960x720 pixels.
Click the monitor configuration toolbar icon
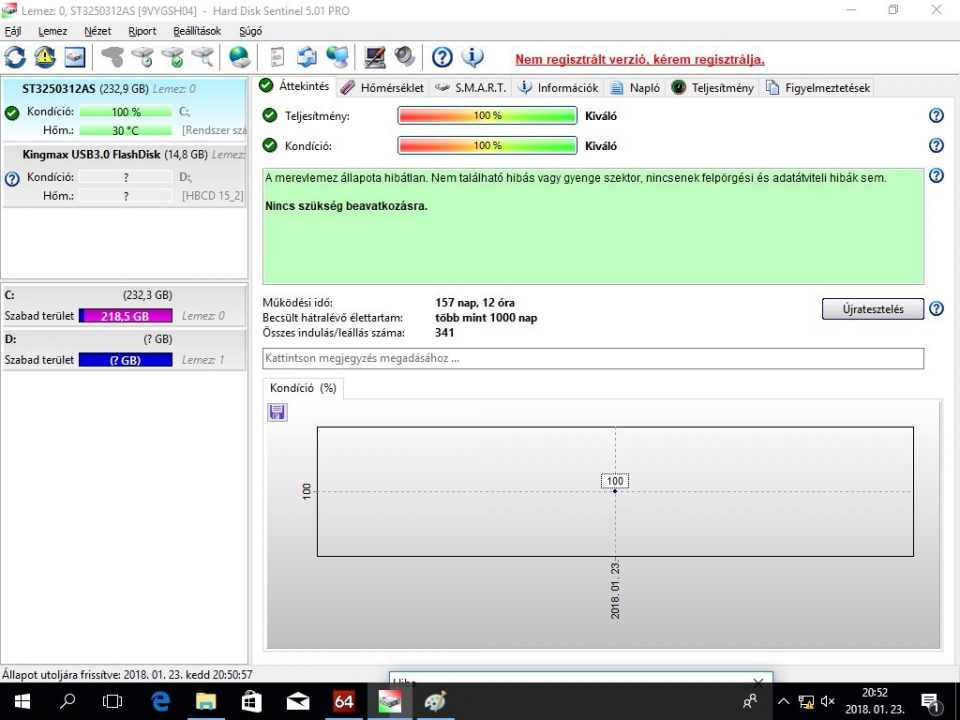375,58
